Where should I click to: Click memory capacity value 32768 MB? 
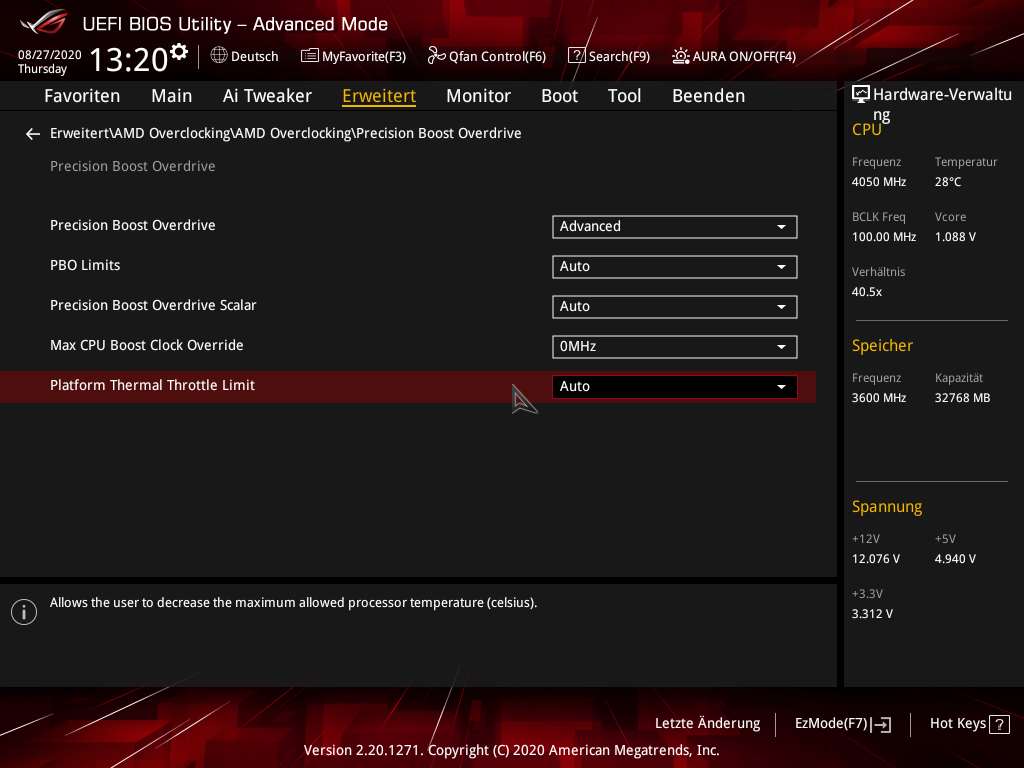point(962,398)
